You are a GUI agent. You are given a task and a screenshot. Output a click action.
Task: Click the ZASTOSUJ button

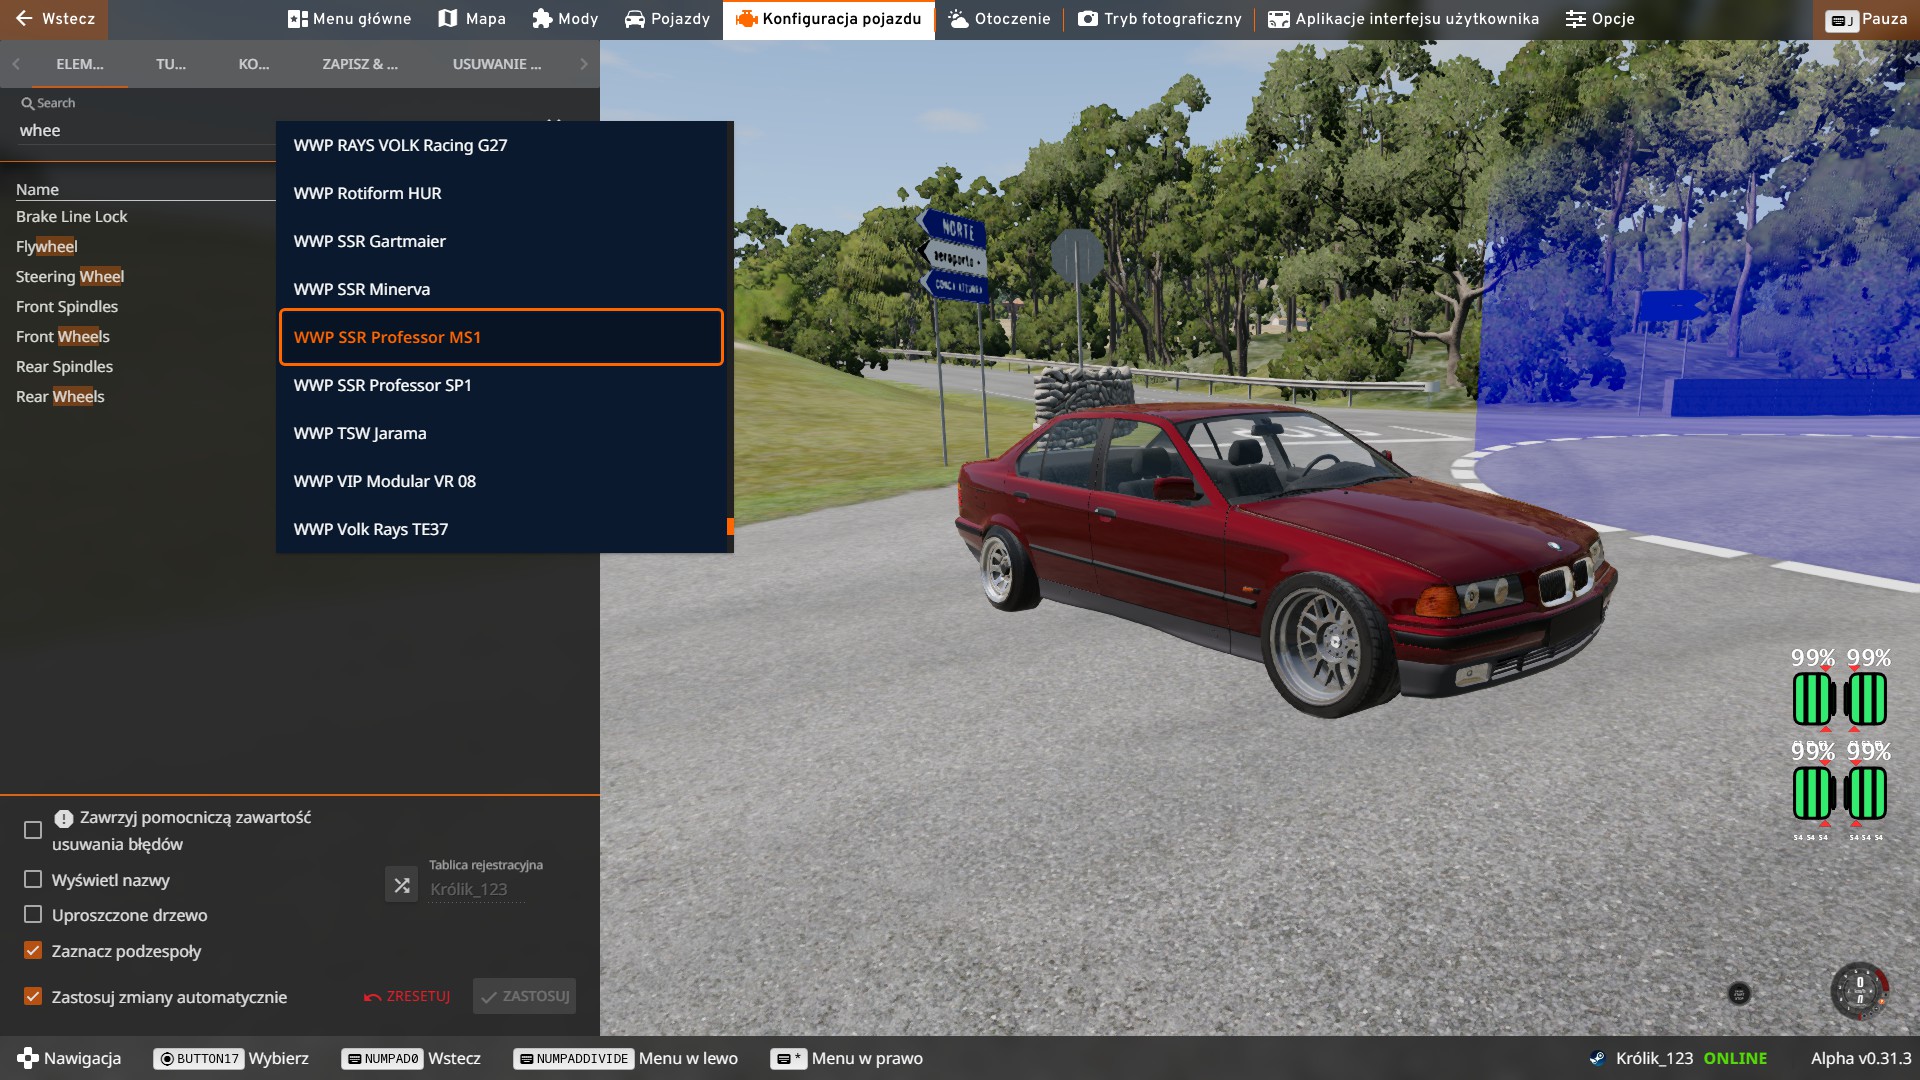click(x=525, y=996)
